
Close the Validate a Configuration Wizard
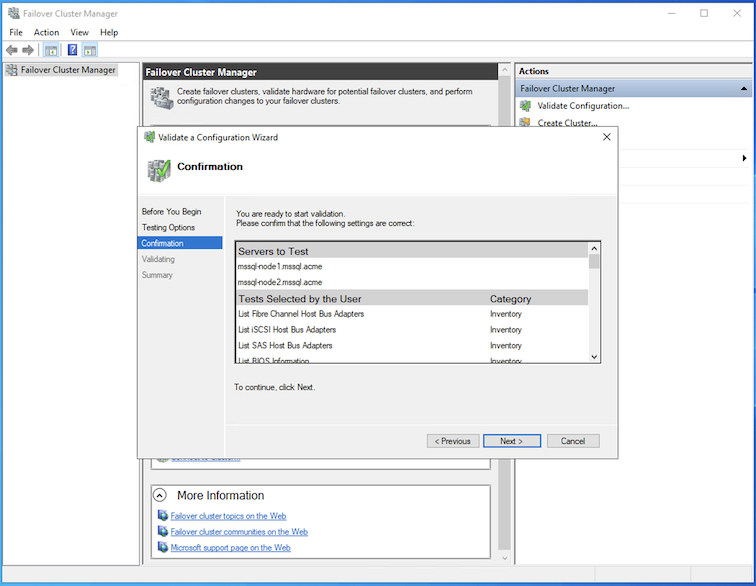coord(607,137)
